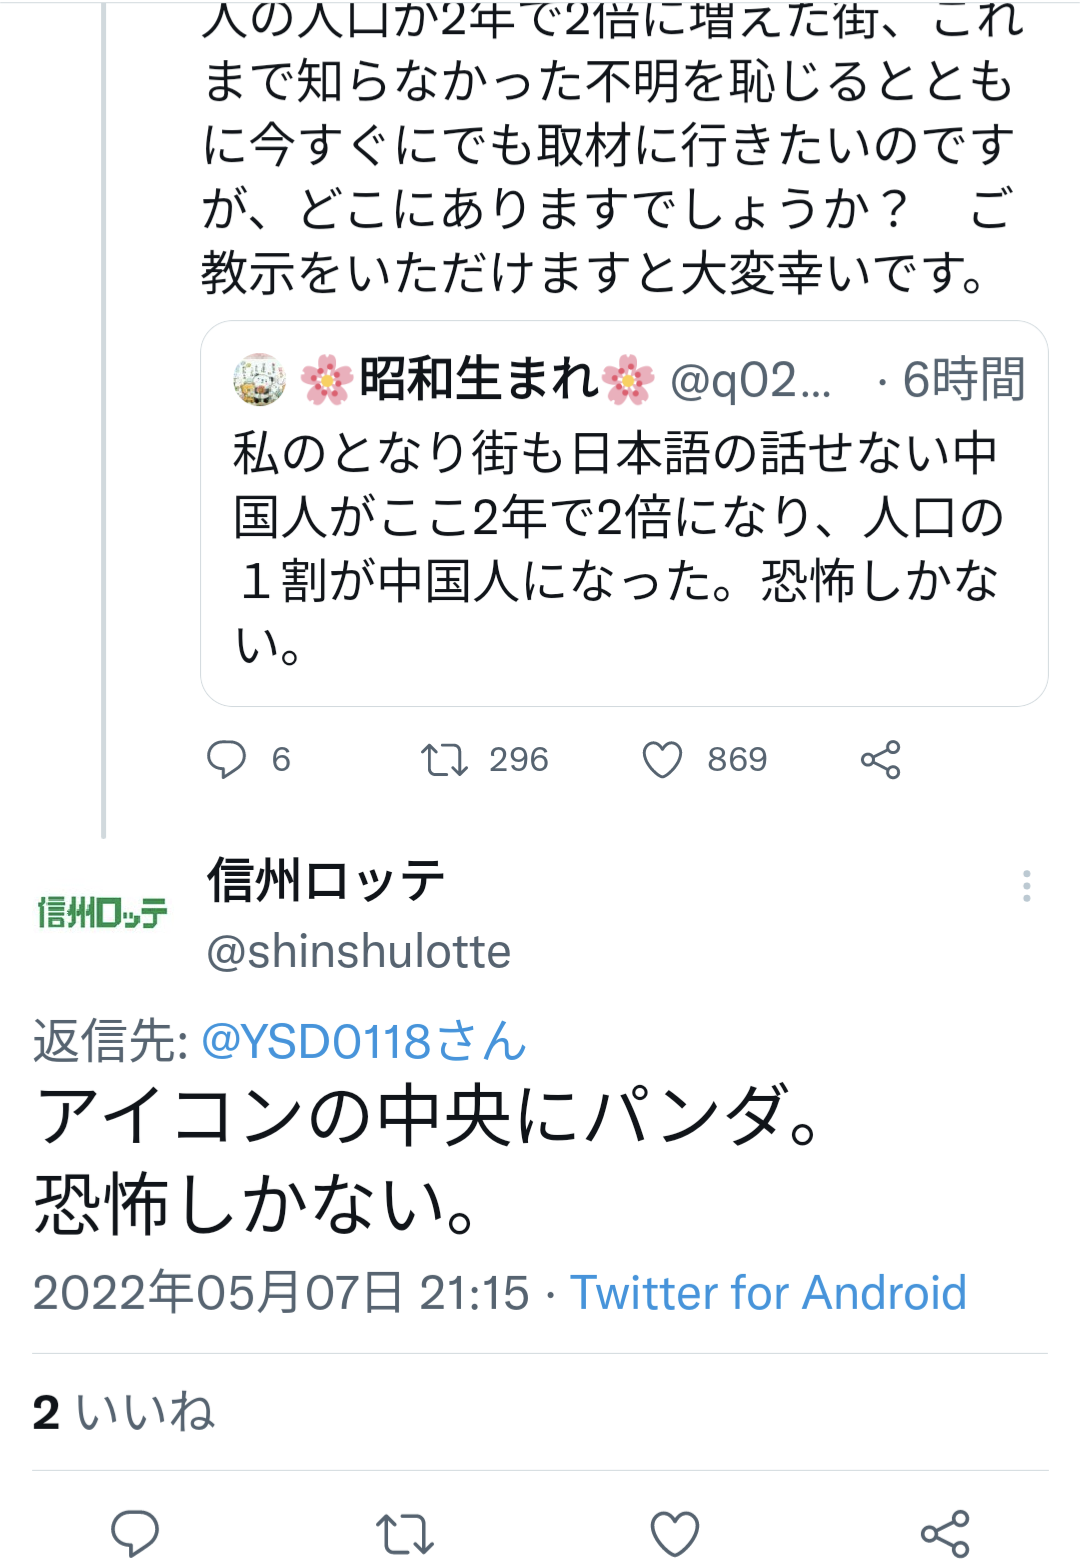
Task: Share the parent tweet
Action: (x=880, y=760)
